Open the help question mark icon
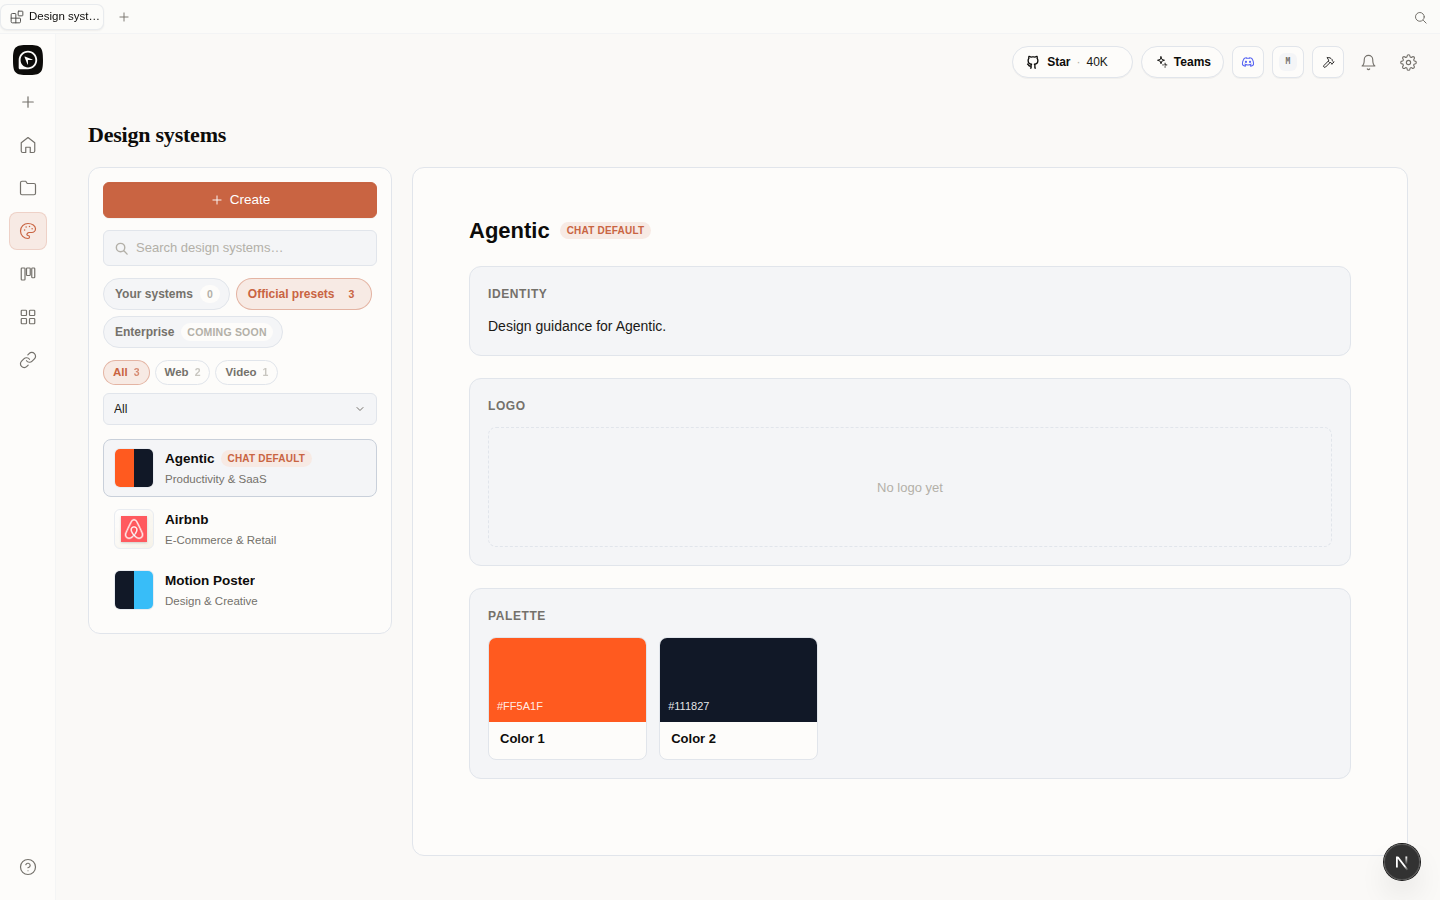The height and width of the screenshot is (900, 1440). pos(28,867)
